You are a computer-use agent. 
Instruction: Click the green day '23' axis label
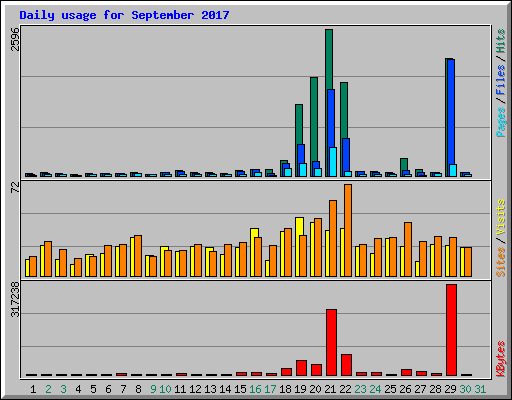(x=360, y=389)
